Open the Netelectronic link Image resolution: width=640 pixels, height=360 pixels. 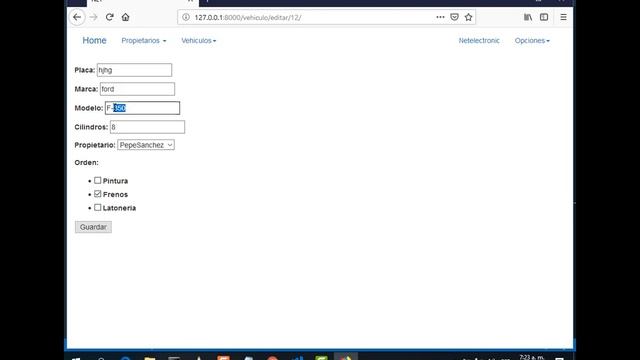click(479, 40)
